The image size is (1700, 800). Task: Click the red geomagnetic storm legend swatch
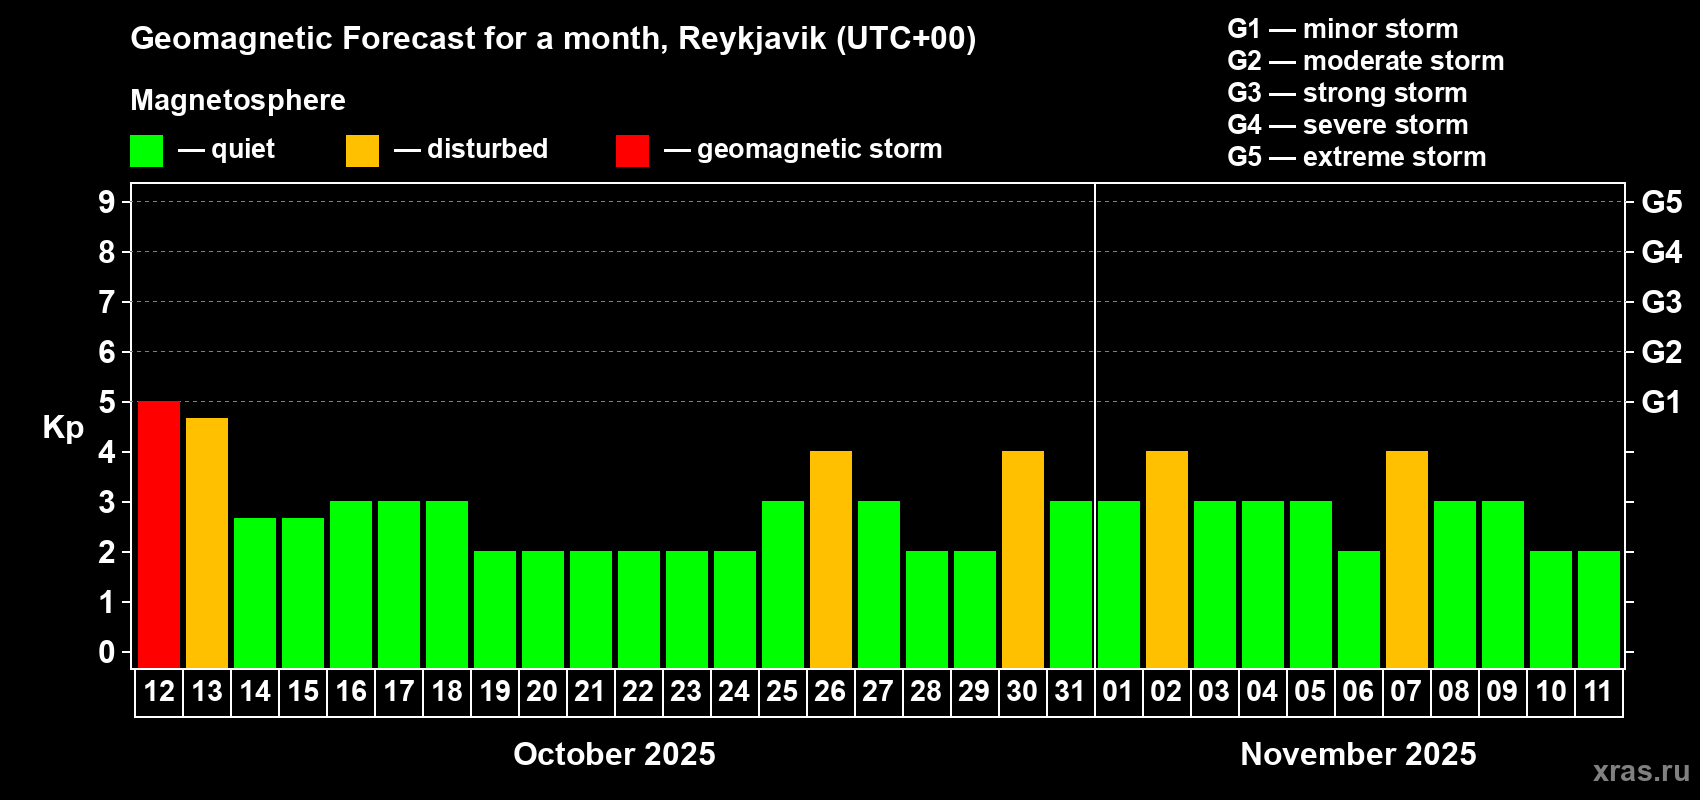point(632,151)
